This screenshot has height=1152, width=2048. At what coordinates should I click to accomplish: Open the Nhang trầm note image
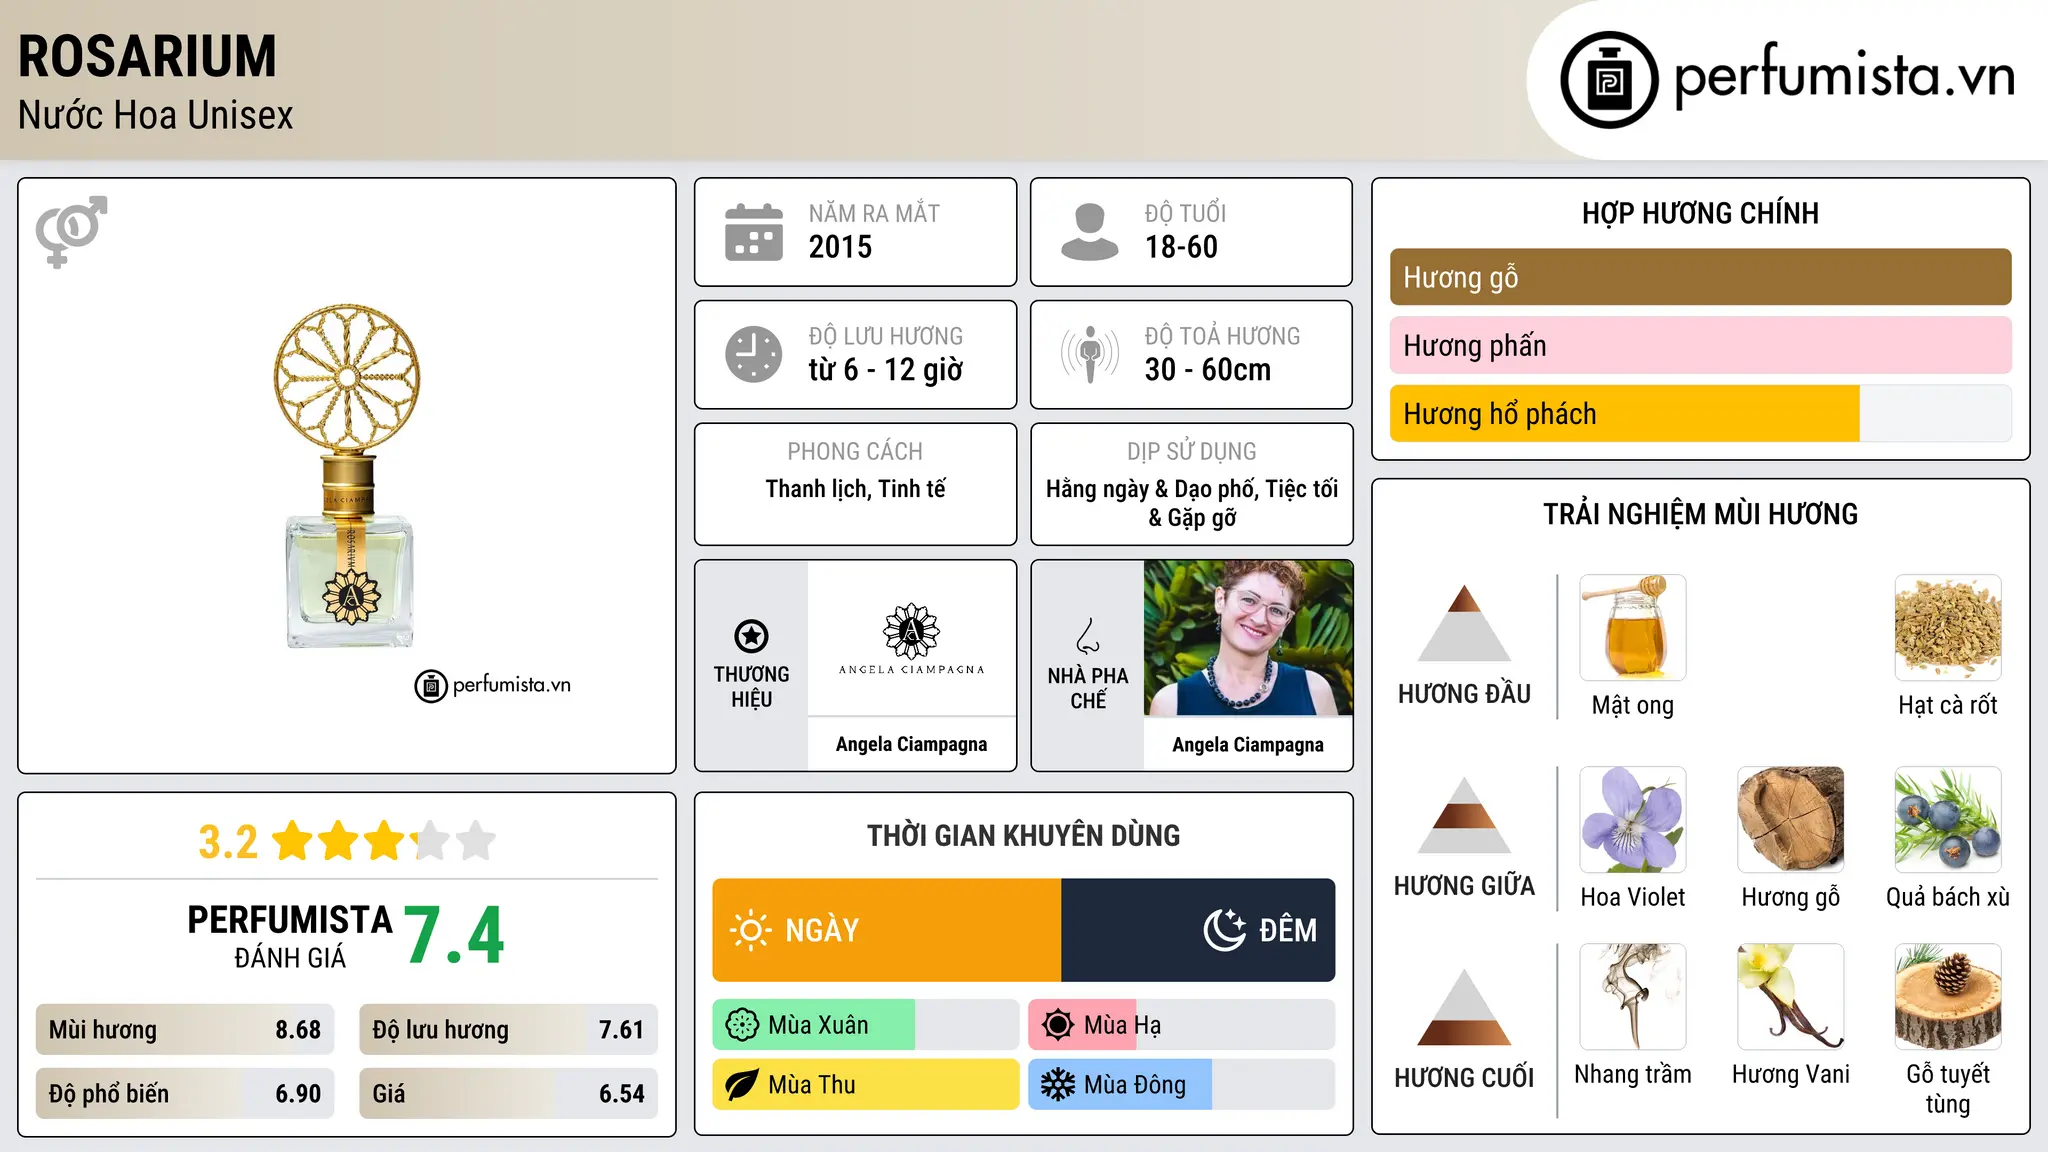(x=1633, y=997)
